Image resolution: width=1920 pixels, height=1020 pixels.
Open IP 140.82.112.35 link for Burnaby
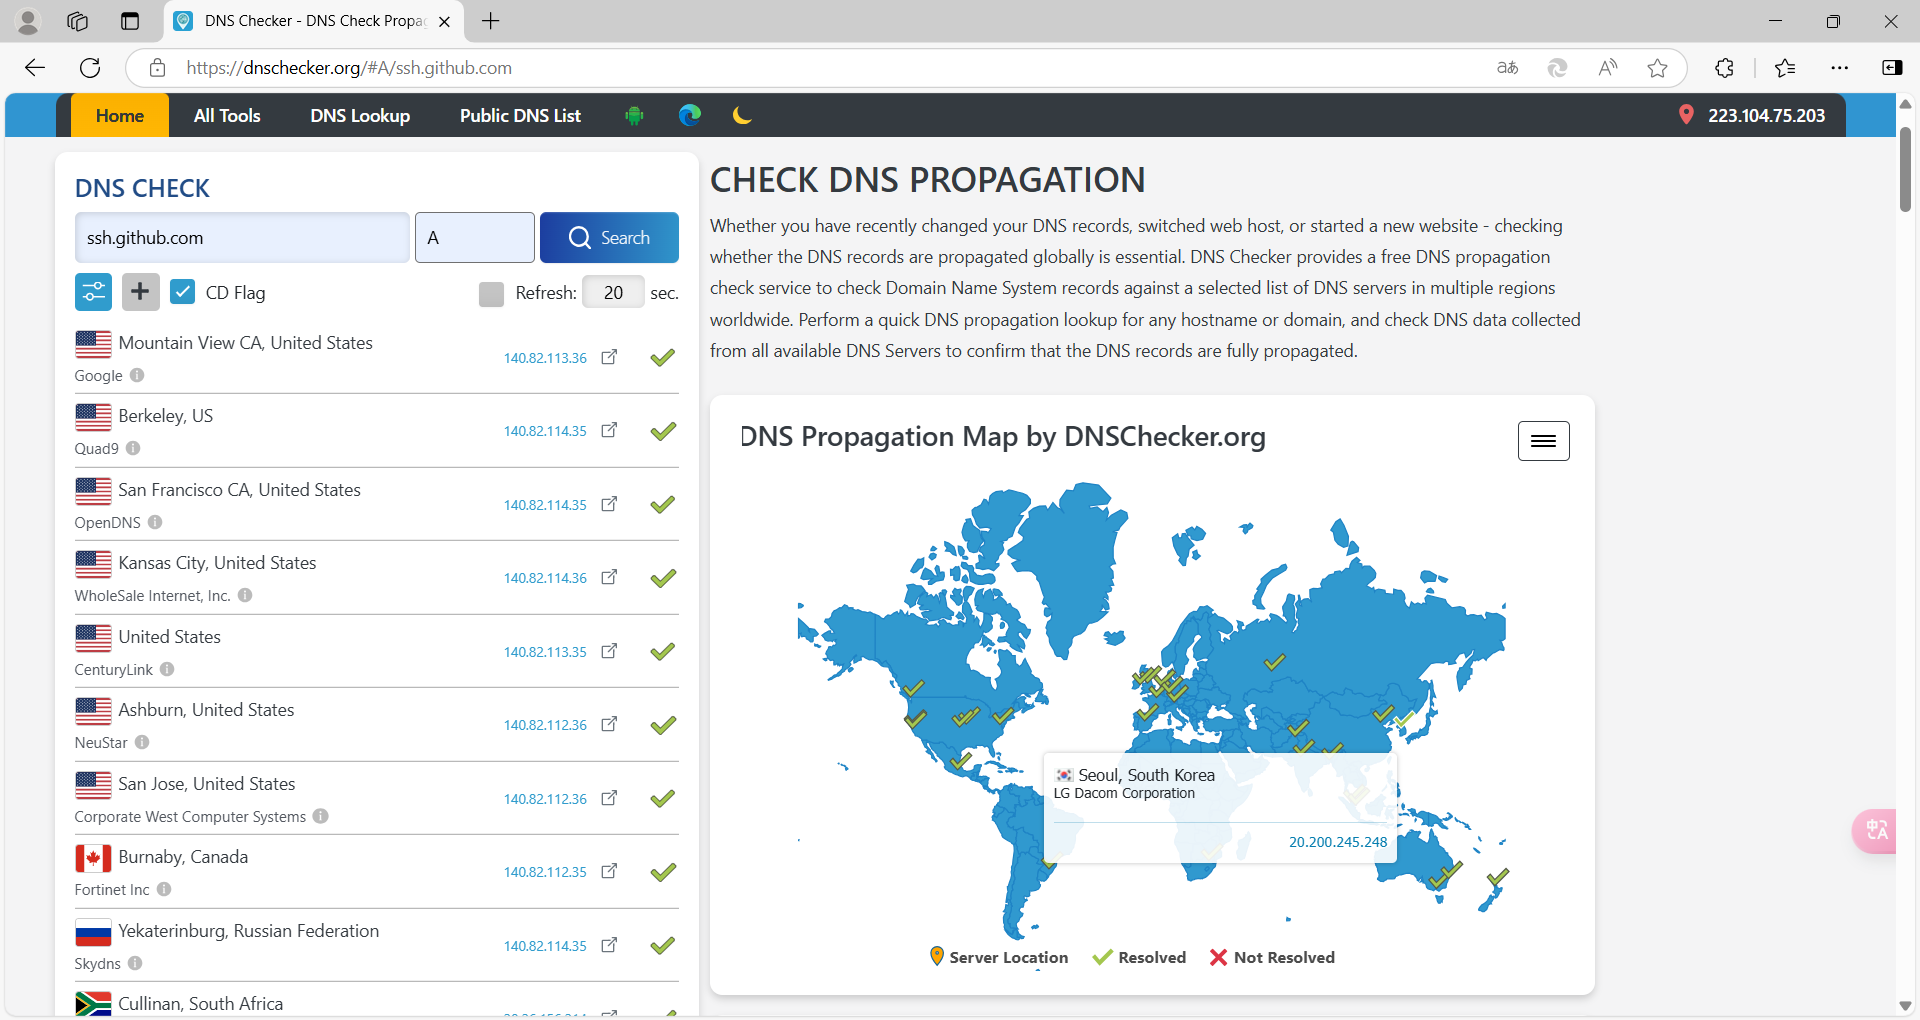point(545,872)
